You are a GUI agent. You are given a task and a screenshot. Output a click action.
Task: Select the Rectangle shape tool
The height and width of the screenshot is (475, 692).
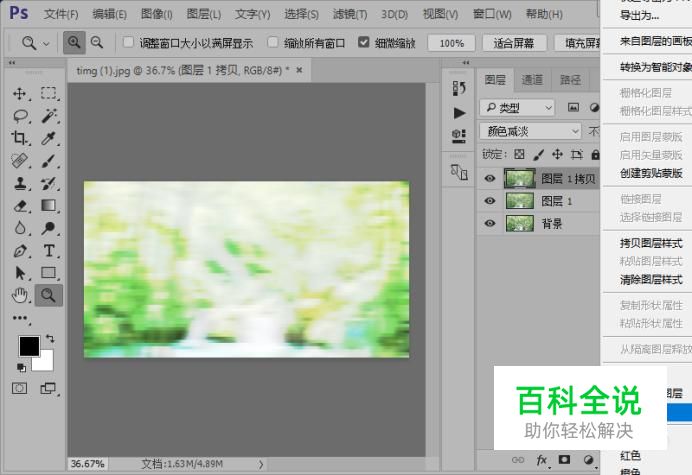(x=49, y=273)
